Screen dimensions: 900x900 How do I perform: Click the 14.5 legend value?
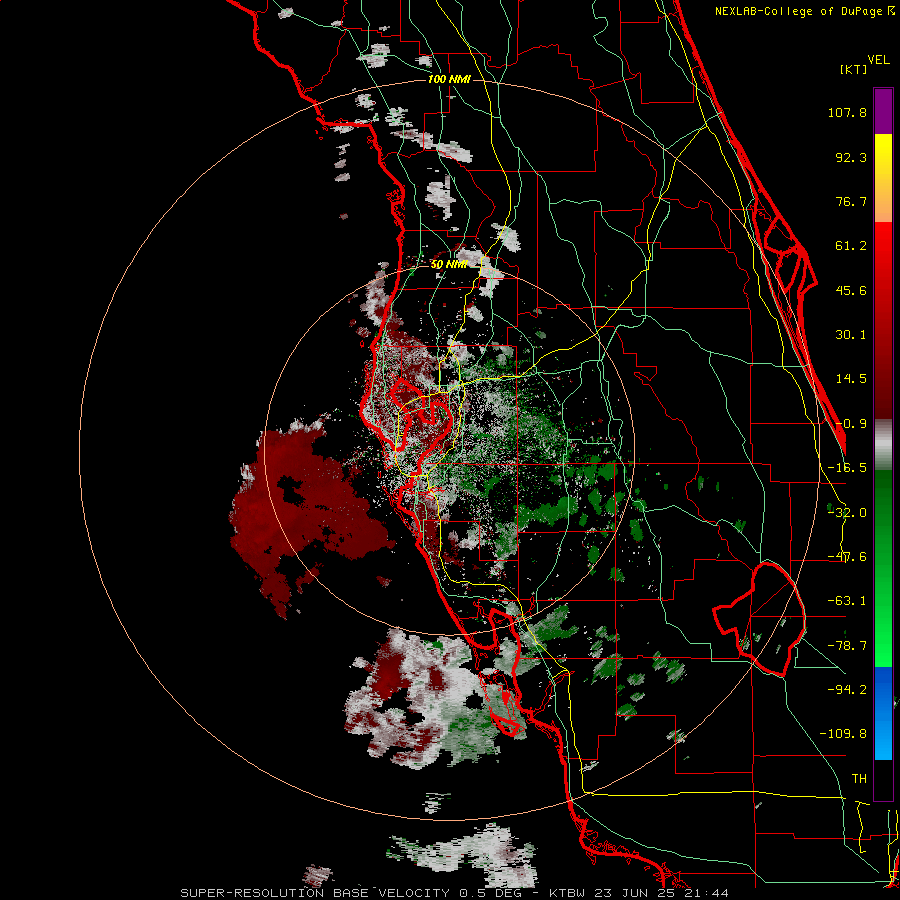(x=851, y=379)
